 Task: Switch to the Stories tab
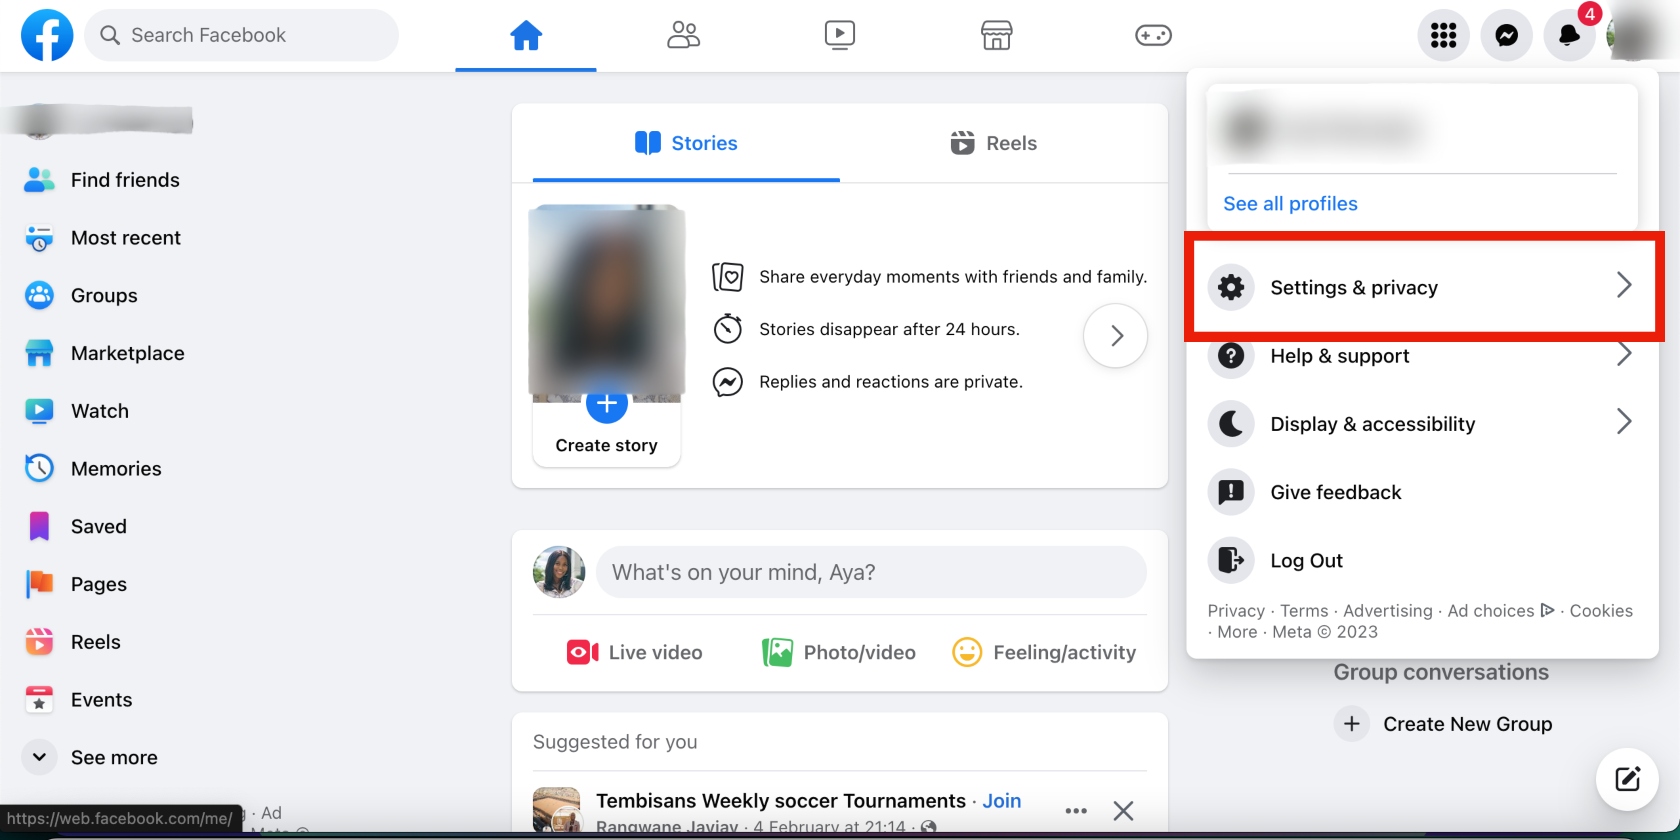click(x=686, y=143)
